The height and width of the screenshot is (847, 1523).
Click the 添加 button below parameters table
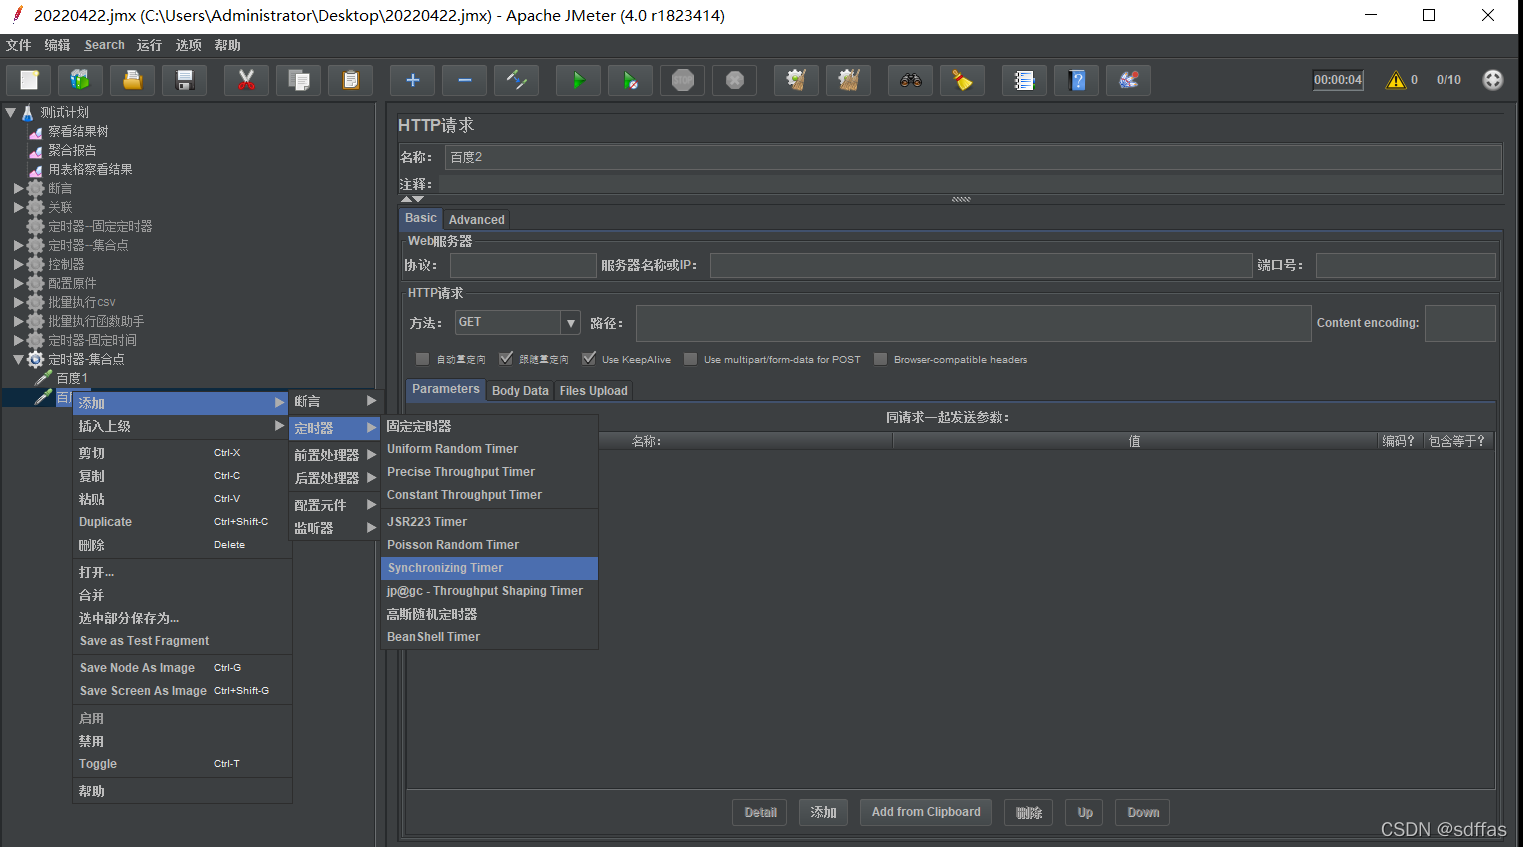point(823,812)
